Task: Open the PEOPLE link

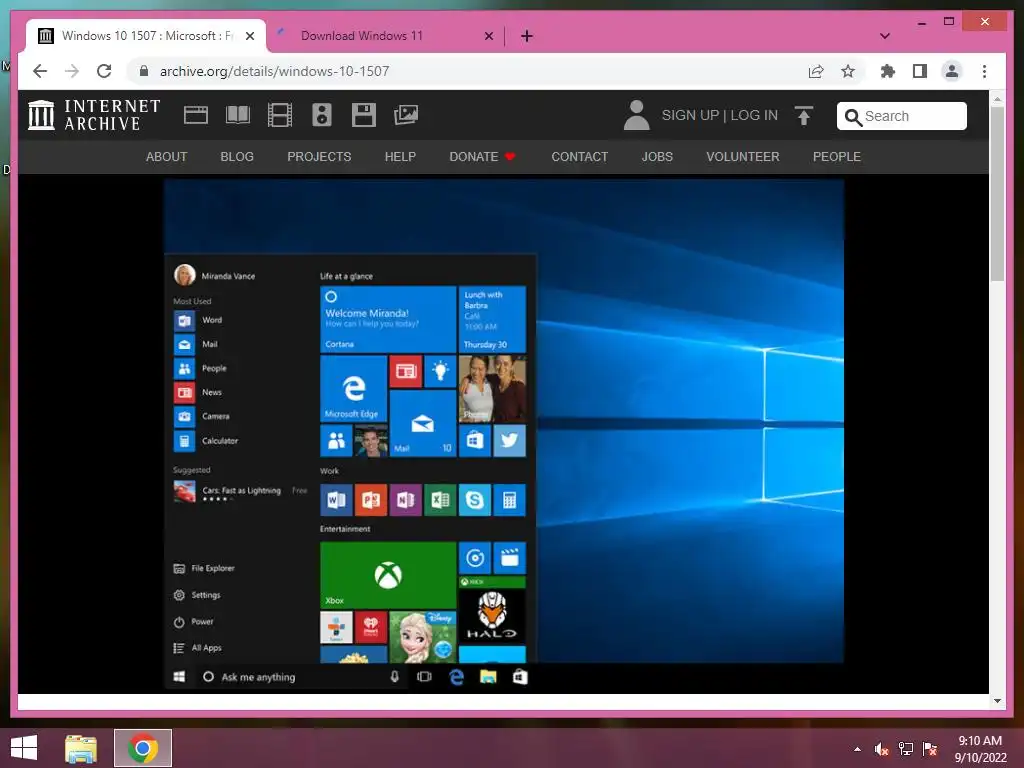Action: pos(837,157)
